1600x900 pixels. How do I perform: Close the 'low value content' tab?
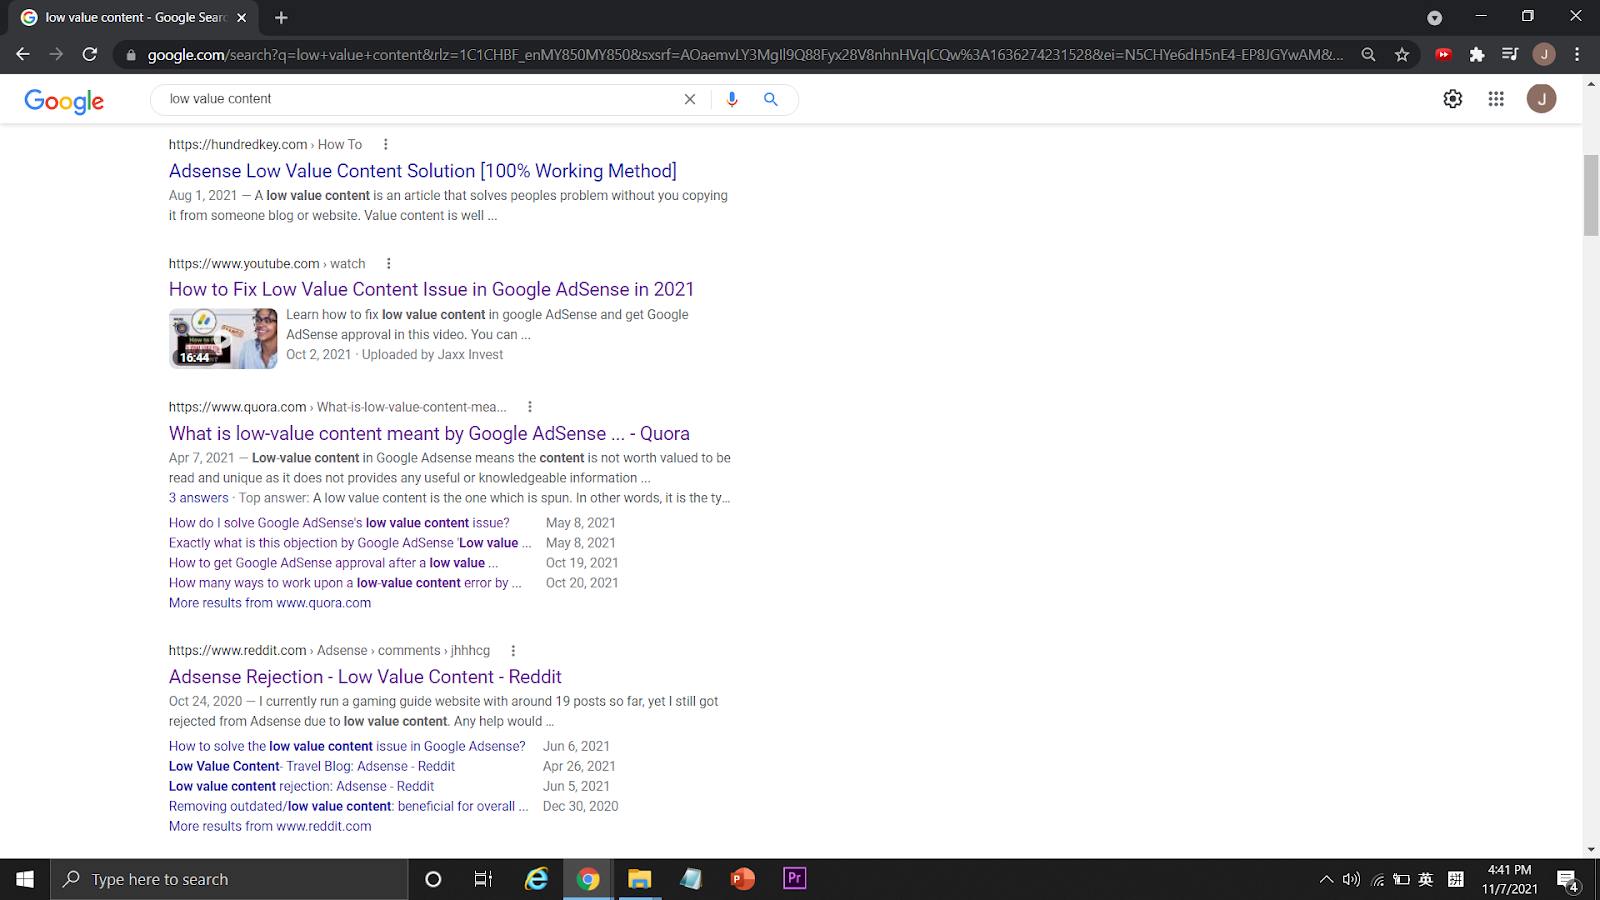point(241,17)
